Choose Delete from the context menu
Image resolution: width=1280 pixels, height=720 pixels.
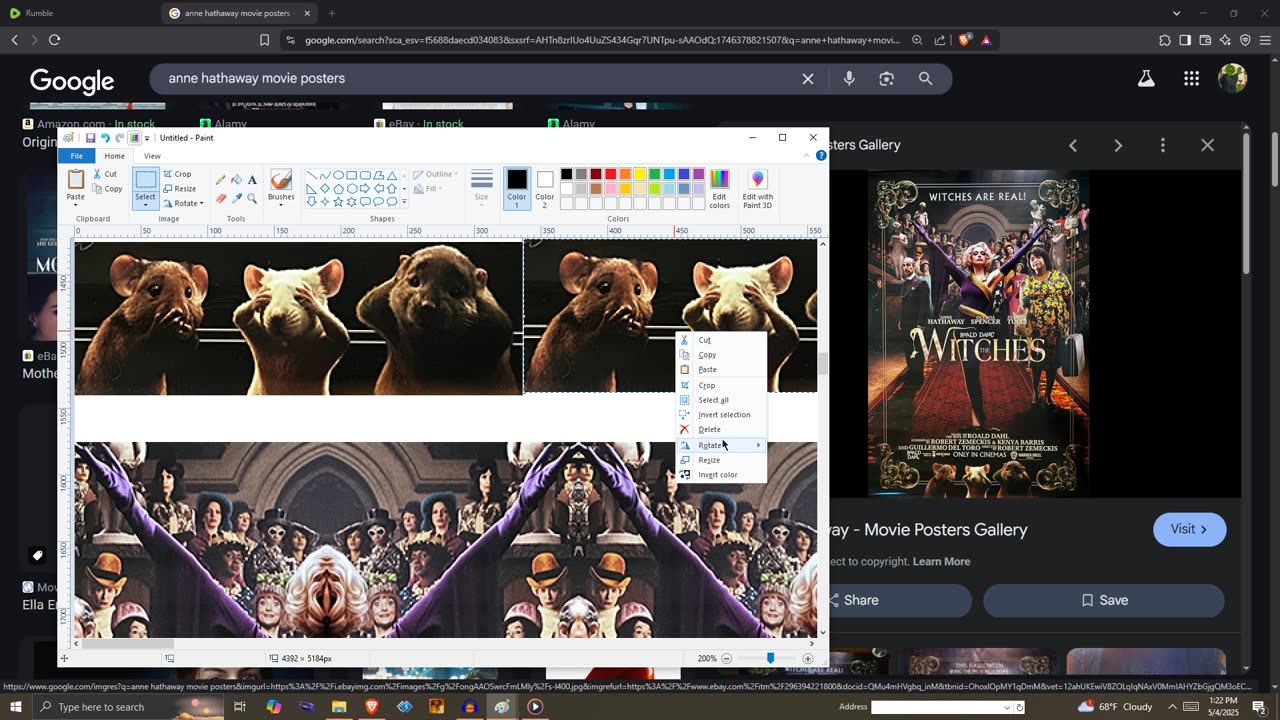click(x=721, y=429)
